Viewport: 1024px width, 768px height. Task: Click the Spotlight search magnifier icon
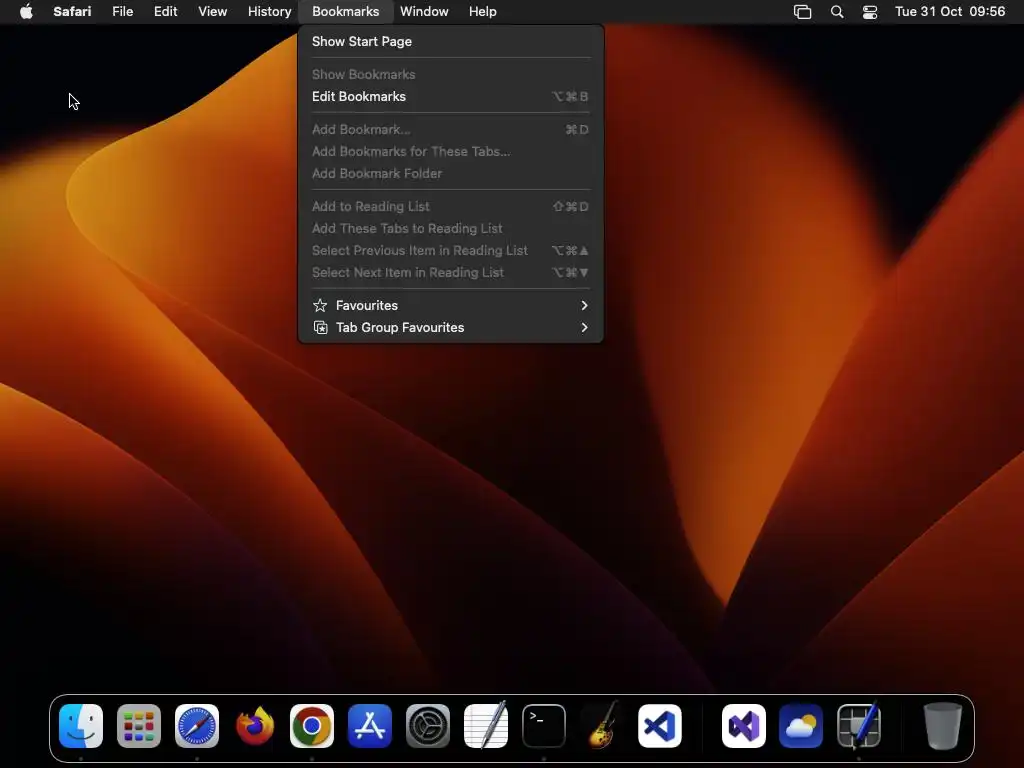(x=837, y=12)
